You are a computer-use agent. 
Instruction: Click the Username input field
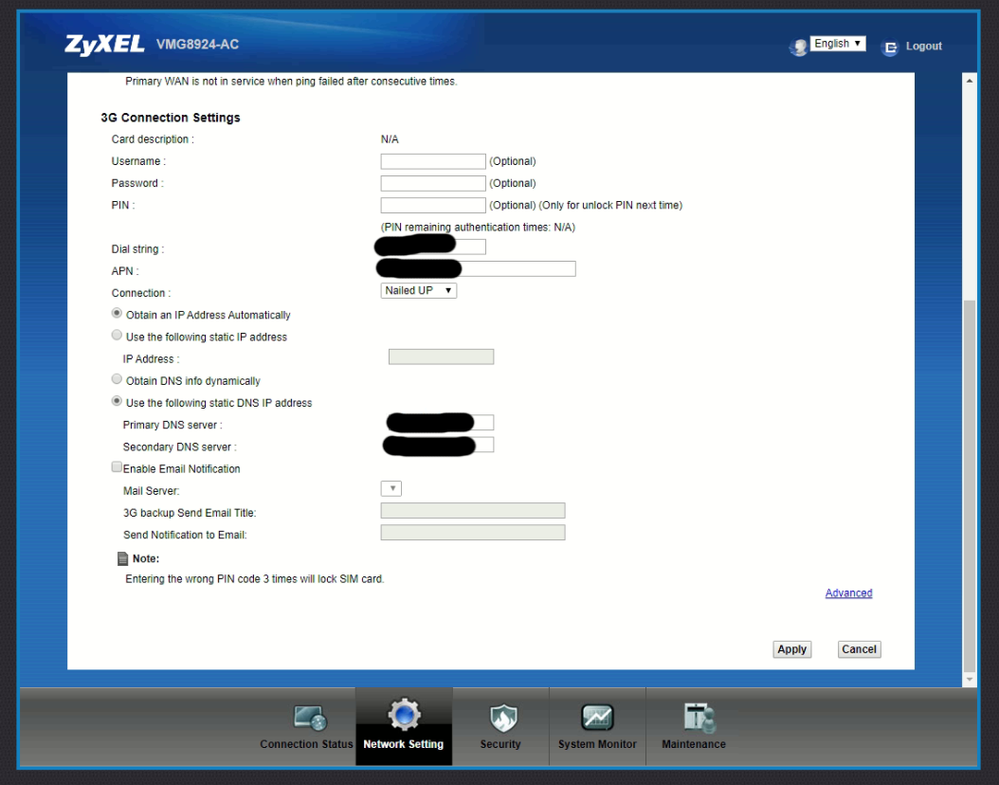coord(433,161)
